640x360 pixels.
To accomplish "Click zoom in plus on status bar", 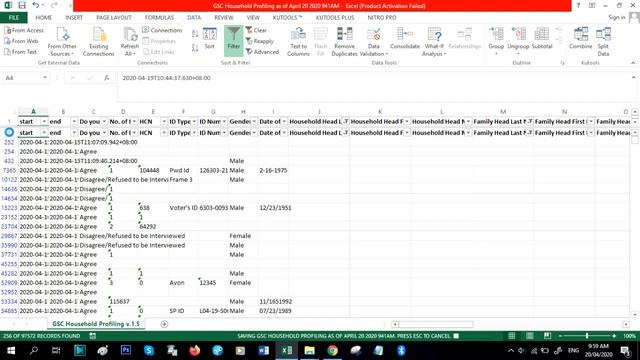I will coord(614,336).
